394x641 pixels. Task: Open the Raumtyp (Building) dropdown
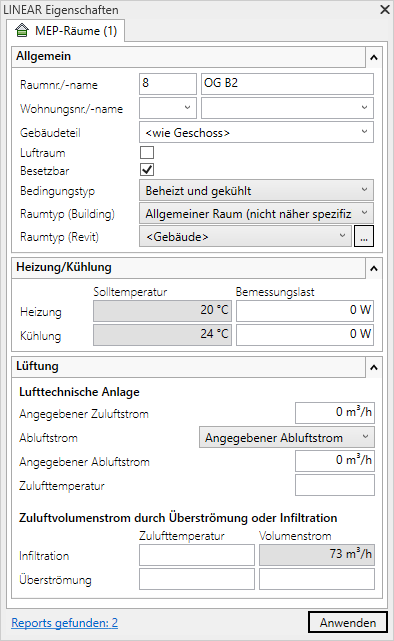pyautogui.click(x=256, y=213)
